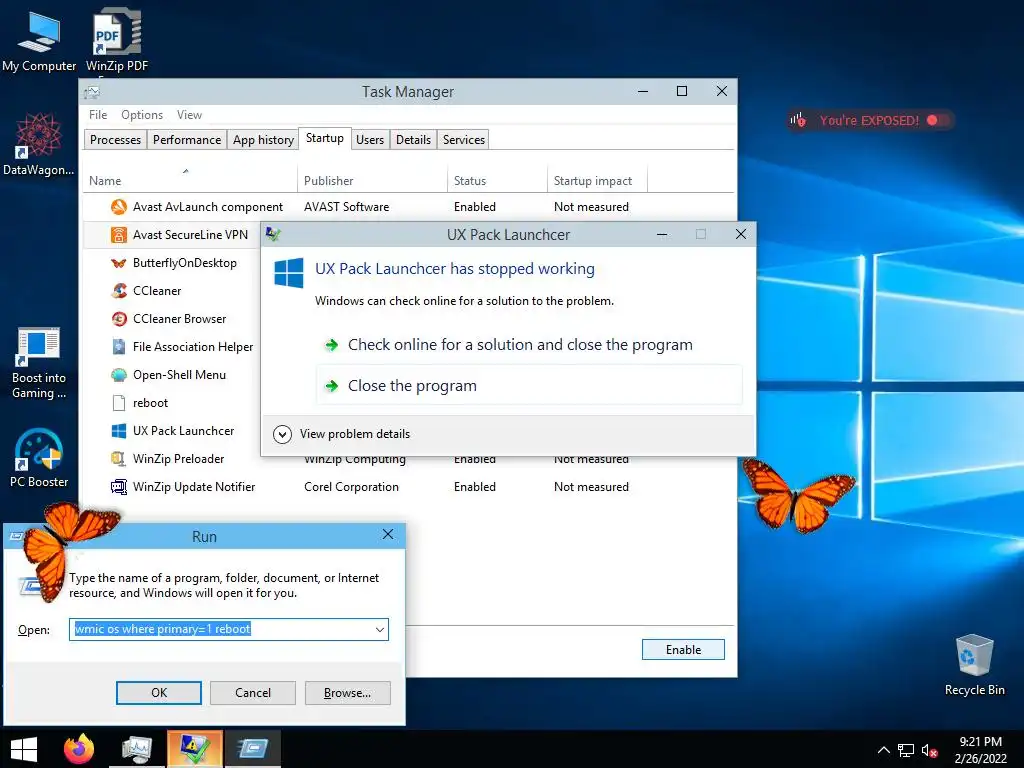Open Boost into Gaming desktop shortcut

39,363
